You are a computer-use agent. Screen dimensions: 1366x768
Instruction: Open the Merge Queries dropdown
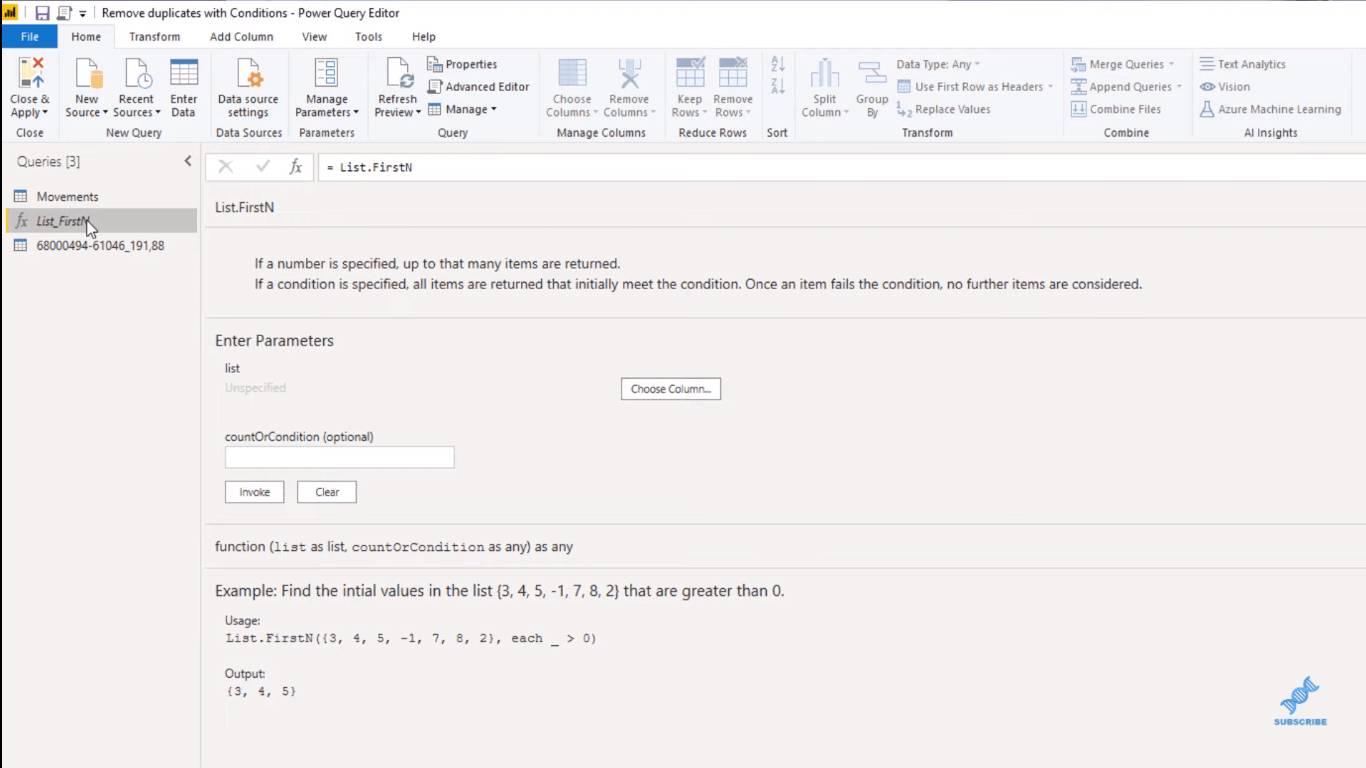click(x=1122, y=64)
